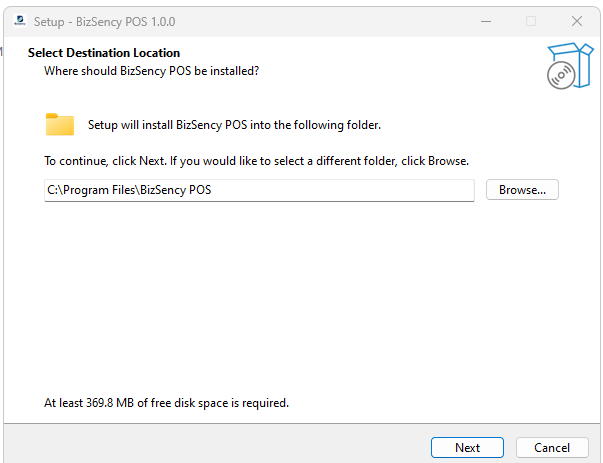Click 'Where should BizSency POS be installed?' text
This screenshot has width=603, height=463.
tap(152, 71)
